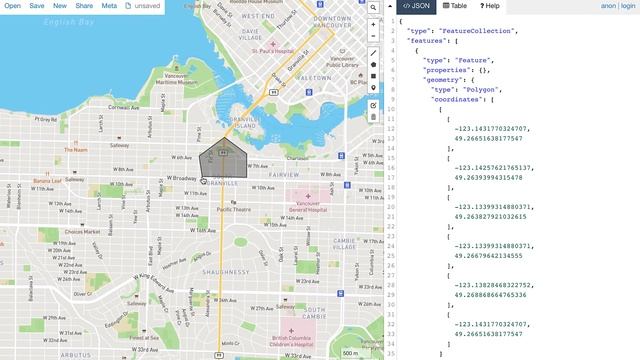
Task: Click highway 99 shield at W 33rd Ave
Action: (x=219, y=356)
